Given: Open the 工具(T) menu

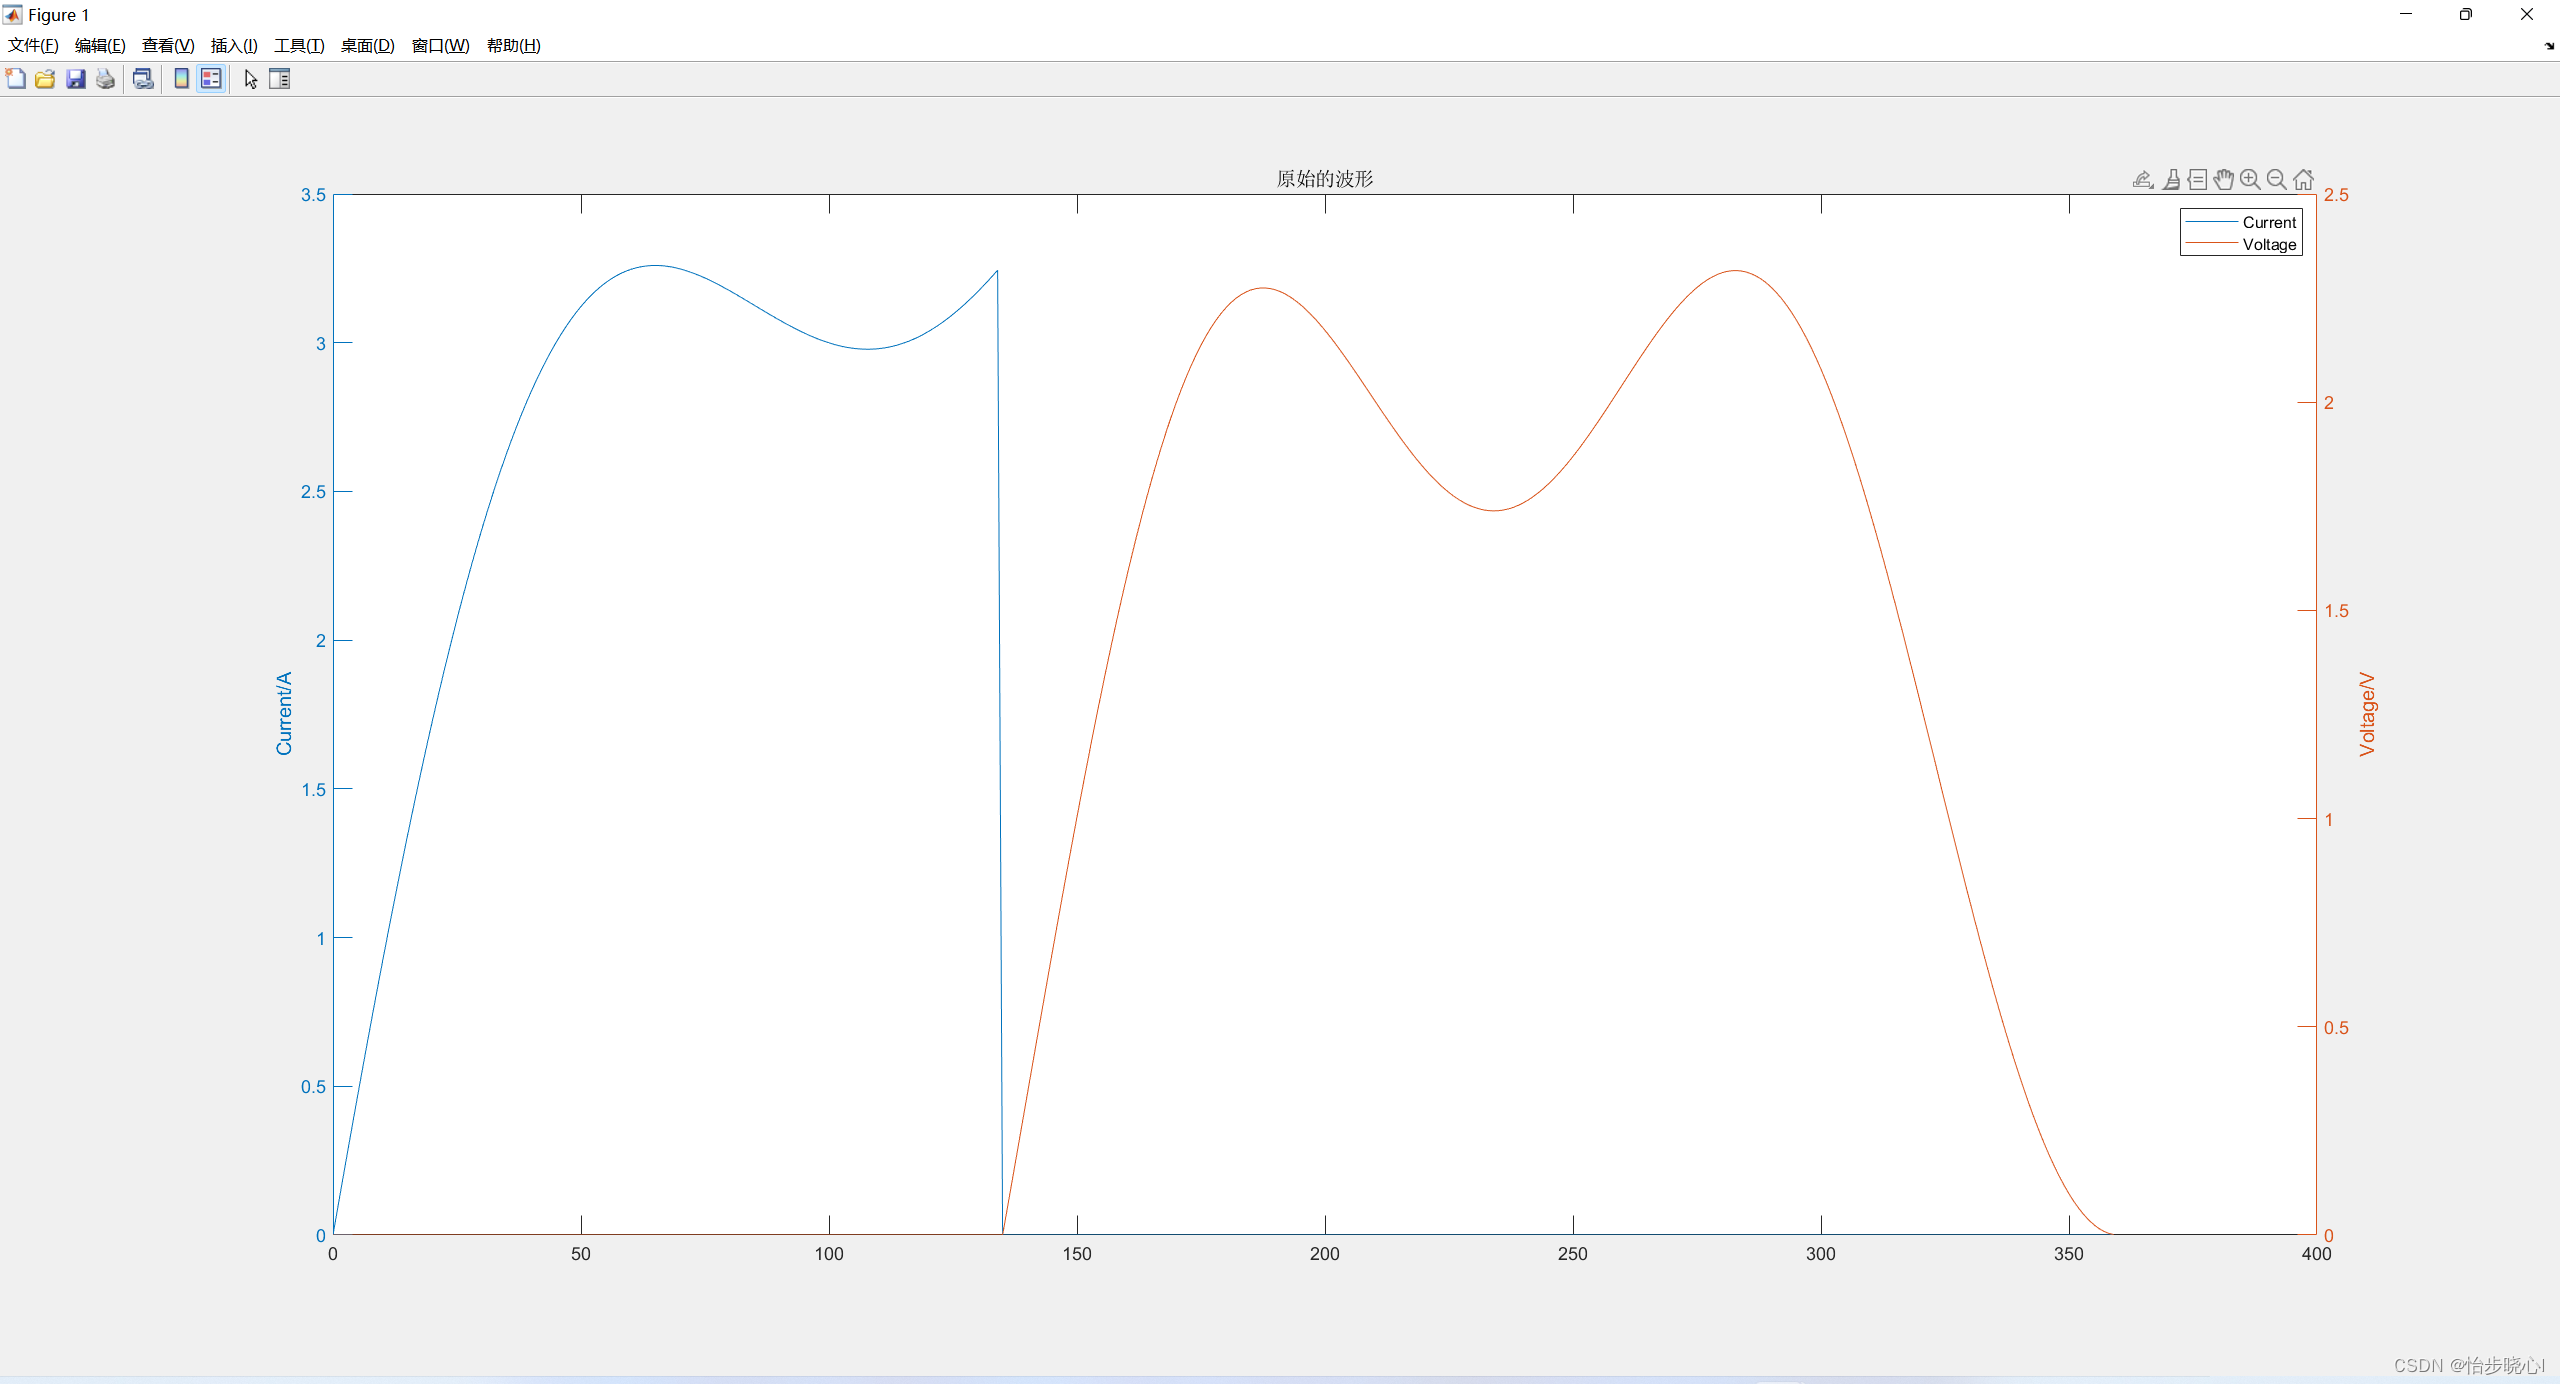Looking at the screenshot, I should (x=299, y=45).
